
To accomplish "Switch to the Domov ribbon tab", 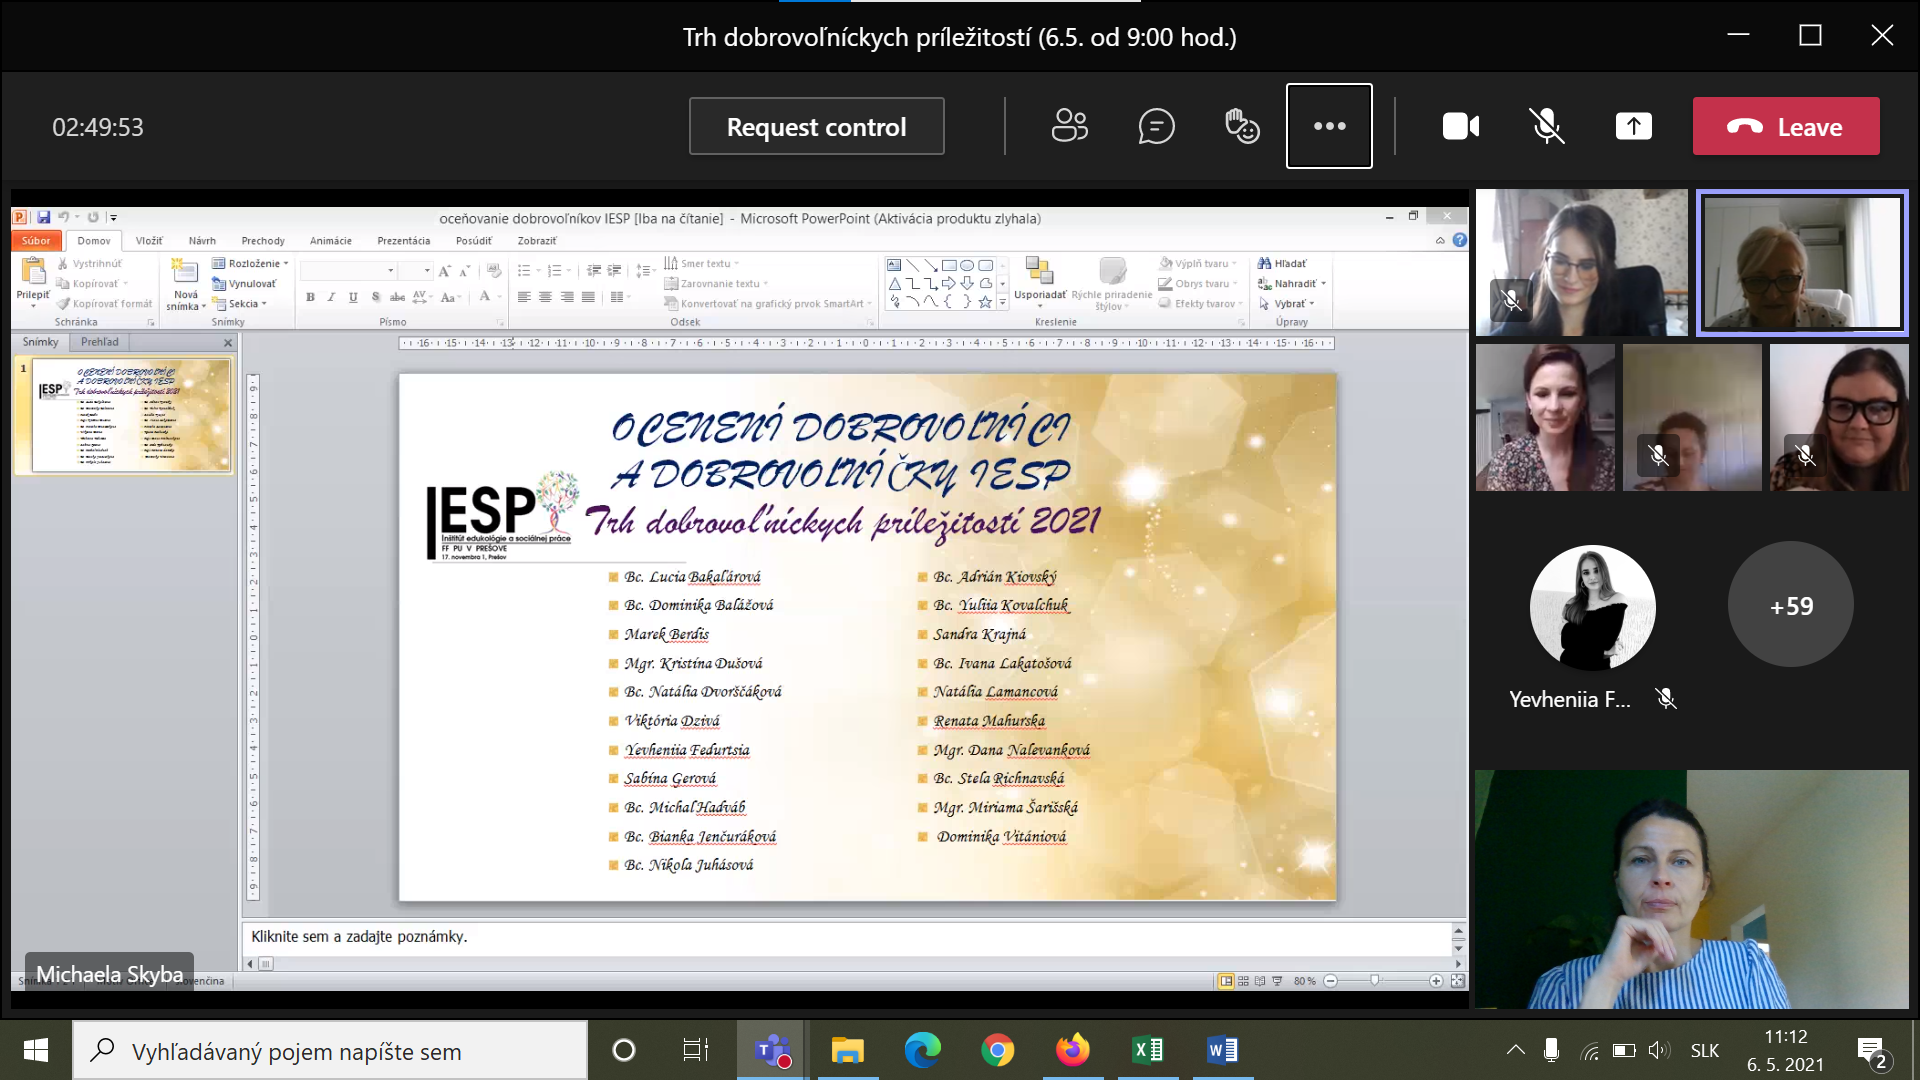I will pyautogui.click(x=94, y=241).
